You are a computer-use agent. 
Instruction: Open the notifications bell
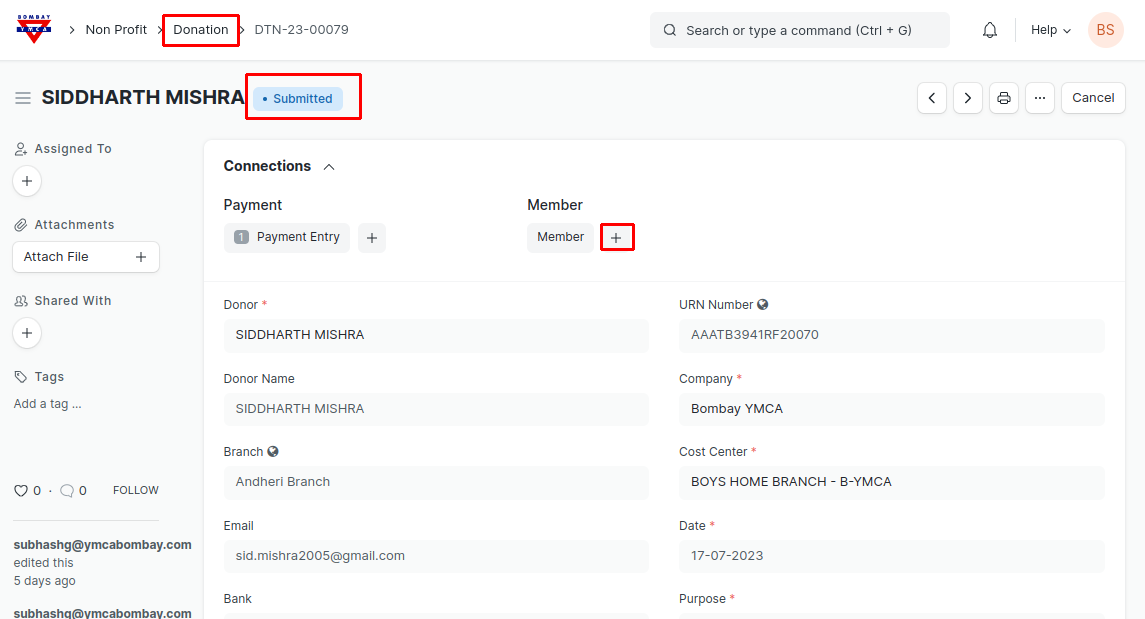pos(989,30)
